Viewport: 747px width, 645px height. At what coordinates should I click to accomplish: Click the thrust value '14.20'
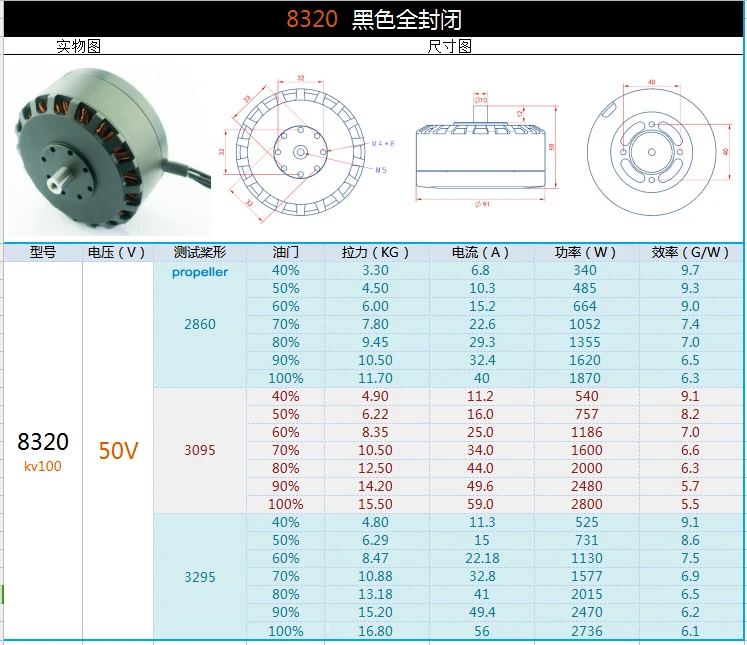(x=375, y=486)
